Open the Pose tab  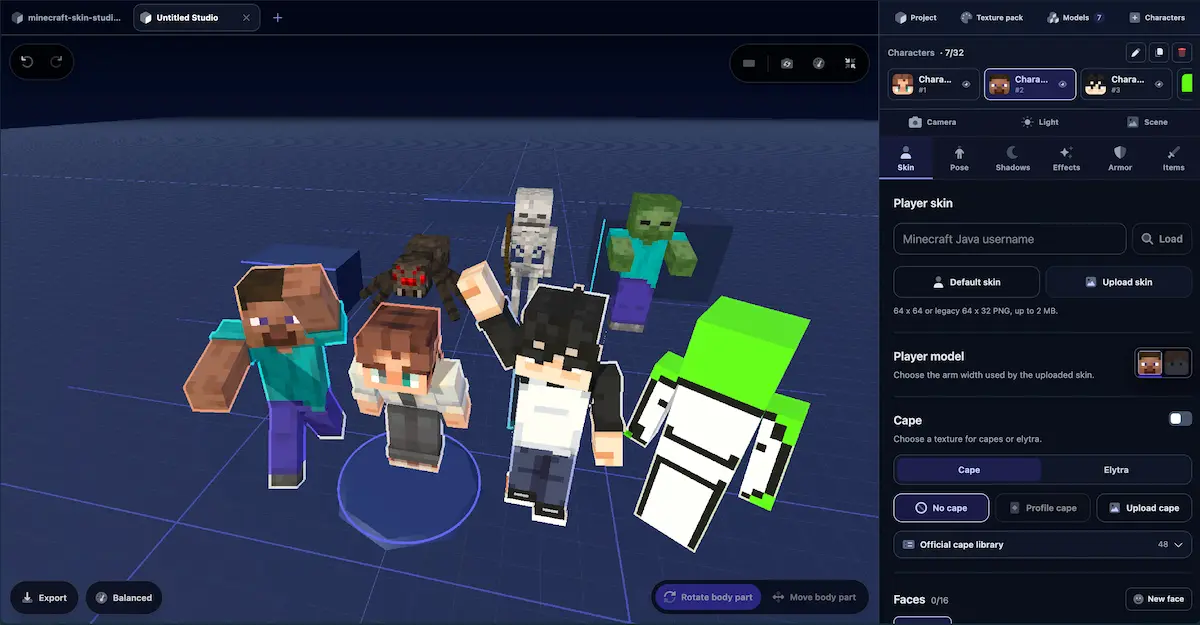[959, 158]
